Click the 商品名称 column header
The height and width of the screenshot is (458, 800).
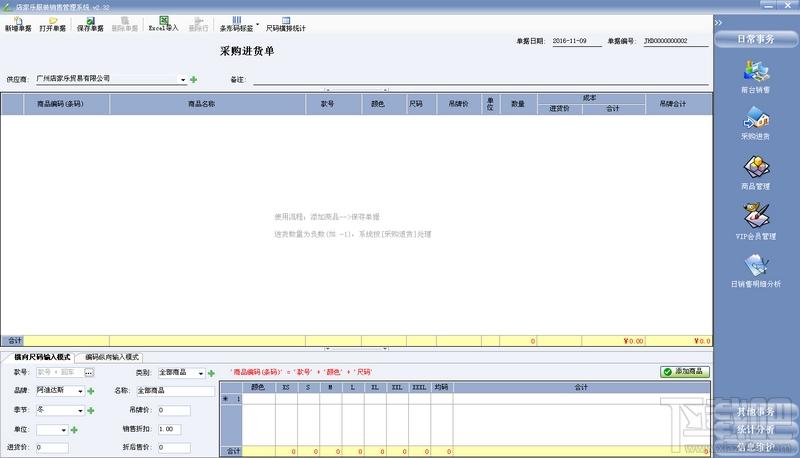208,104
